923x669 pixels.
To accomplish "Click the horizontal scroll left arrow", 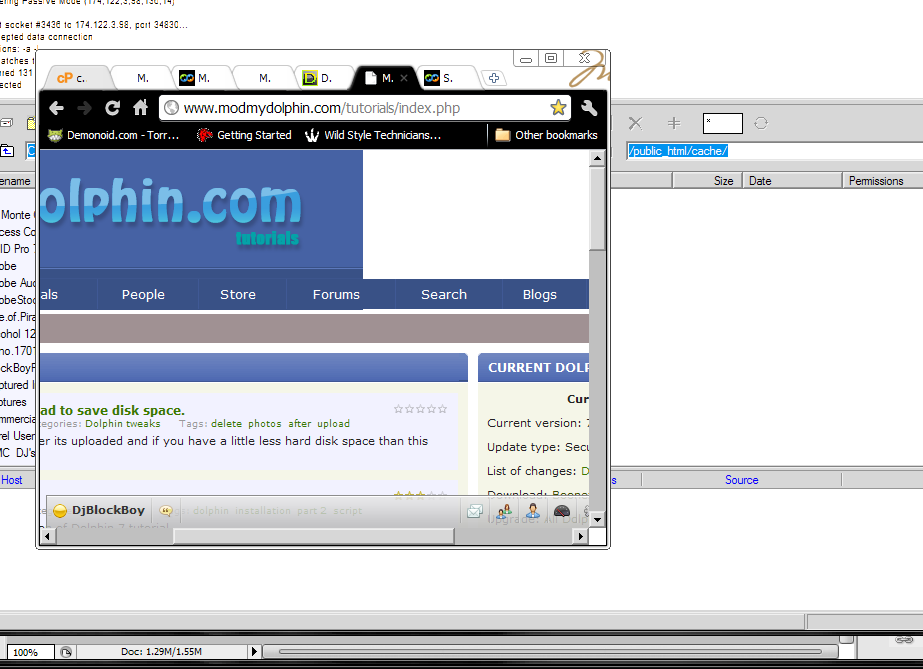I will [47, 536].
